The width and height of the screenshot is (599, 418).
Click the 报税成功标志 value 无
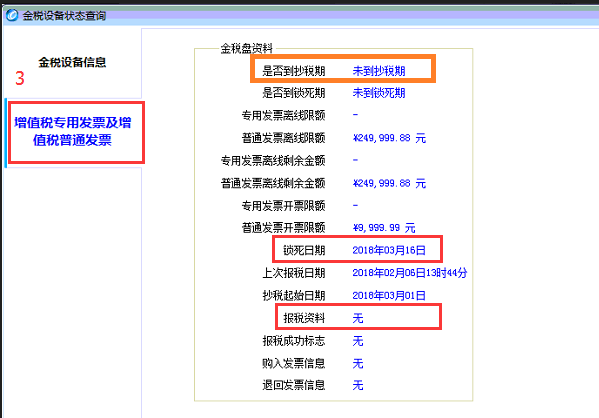point(358,340)
